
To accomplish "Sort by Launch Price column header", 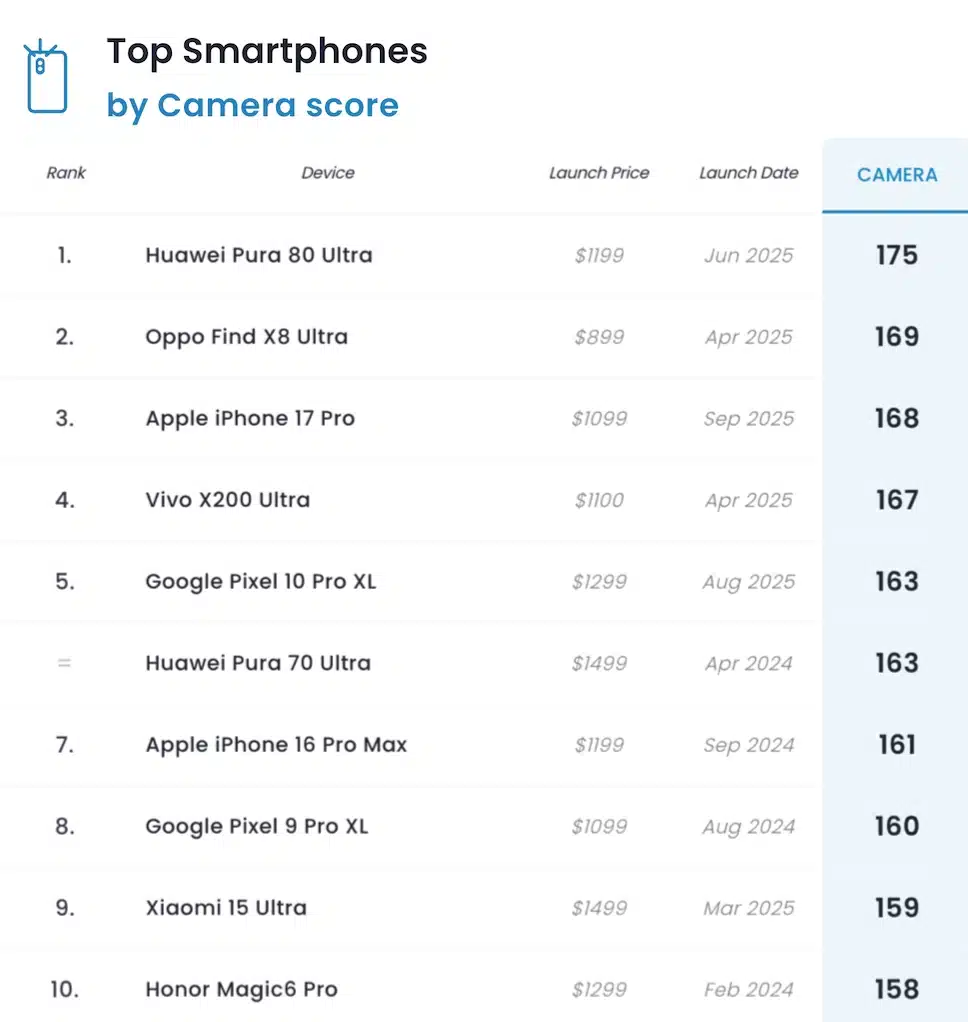I will [599, 173].
